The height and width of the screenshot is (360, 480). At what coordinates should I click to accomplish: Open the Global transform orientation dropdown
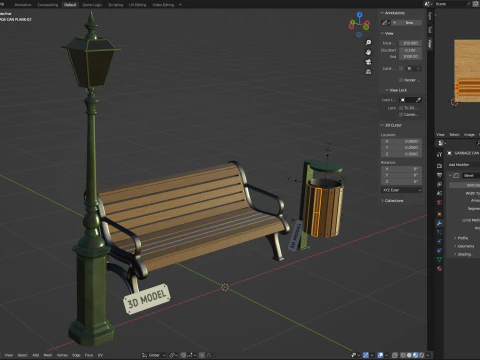[x=154, y=355]
